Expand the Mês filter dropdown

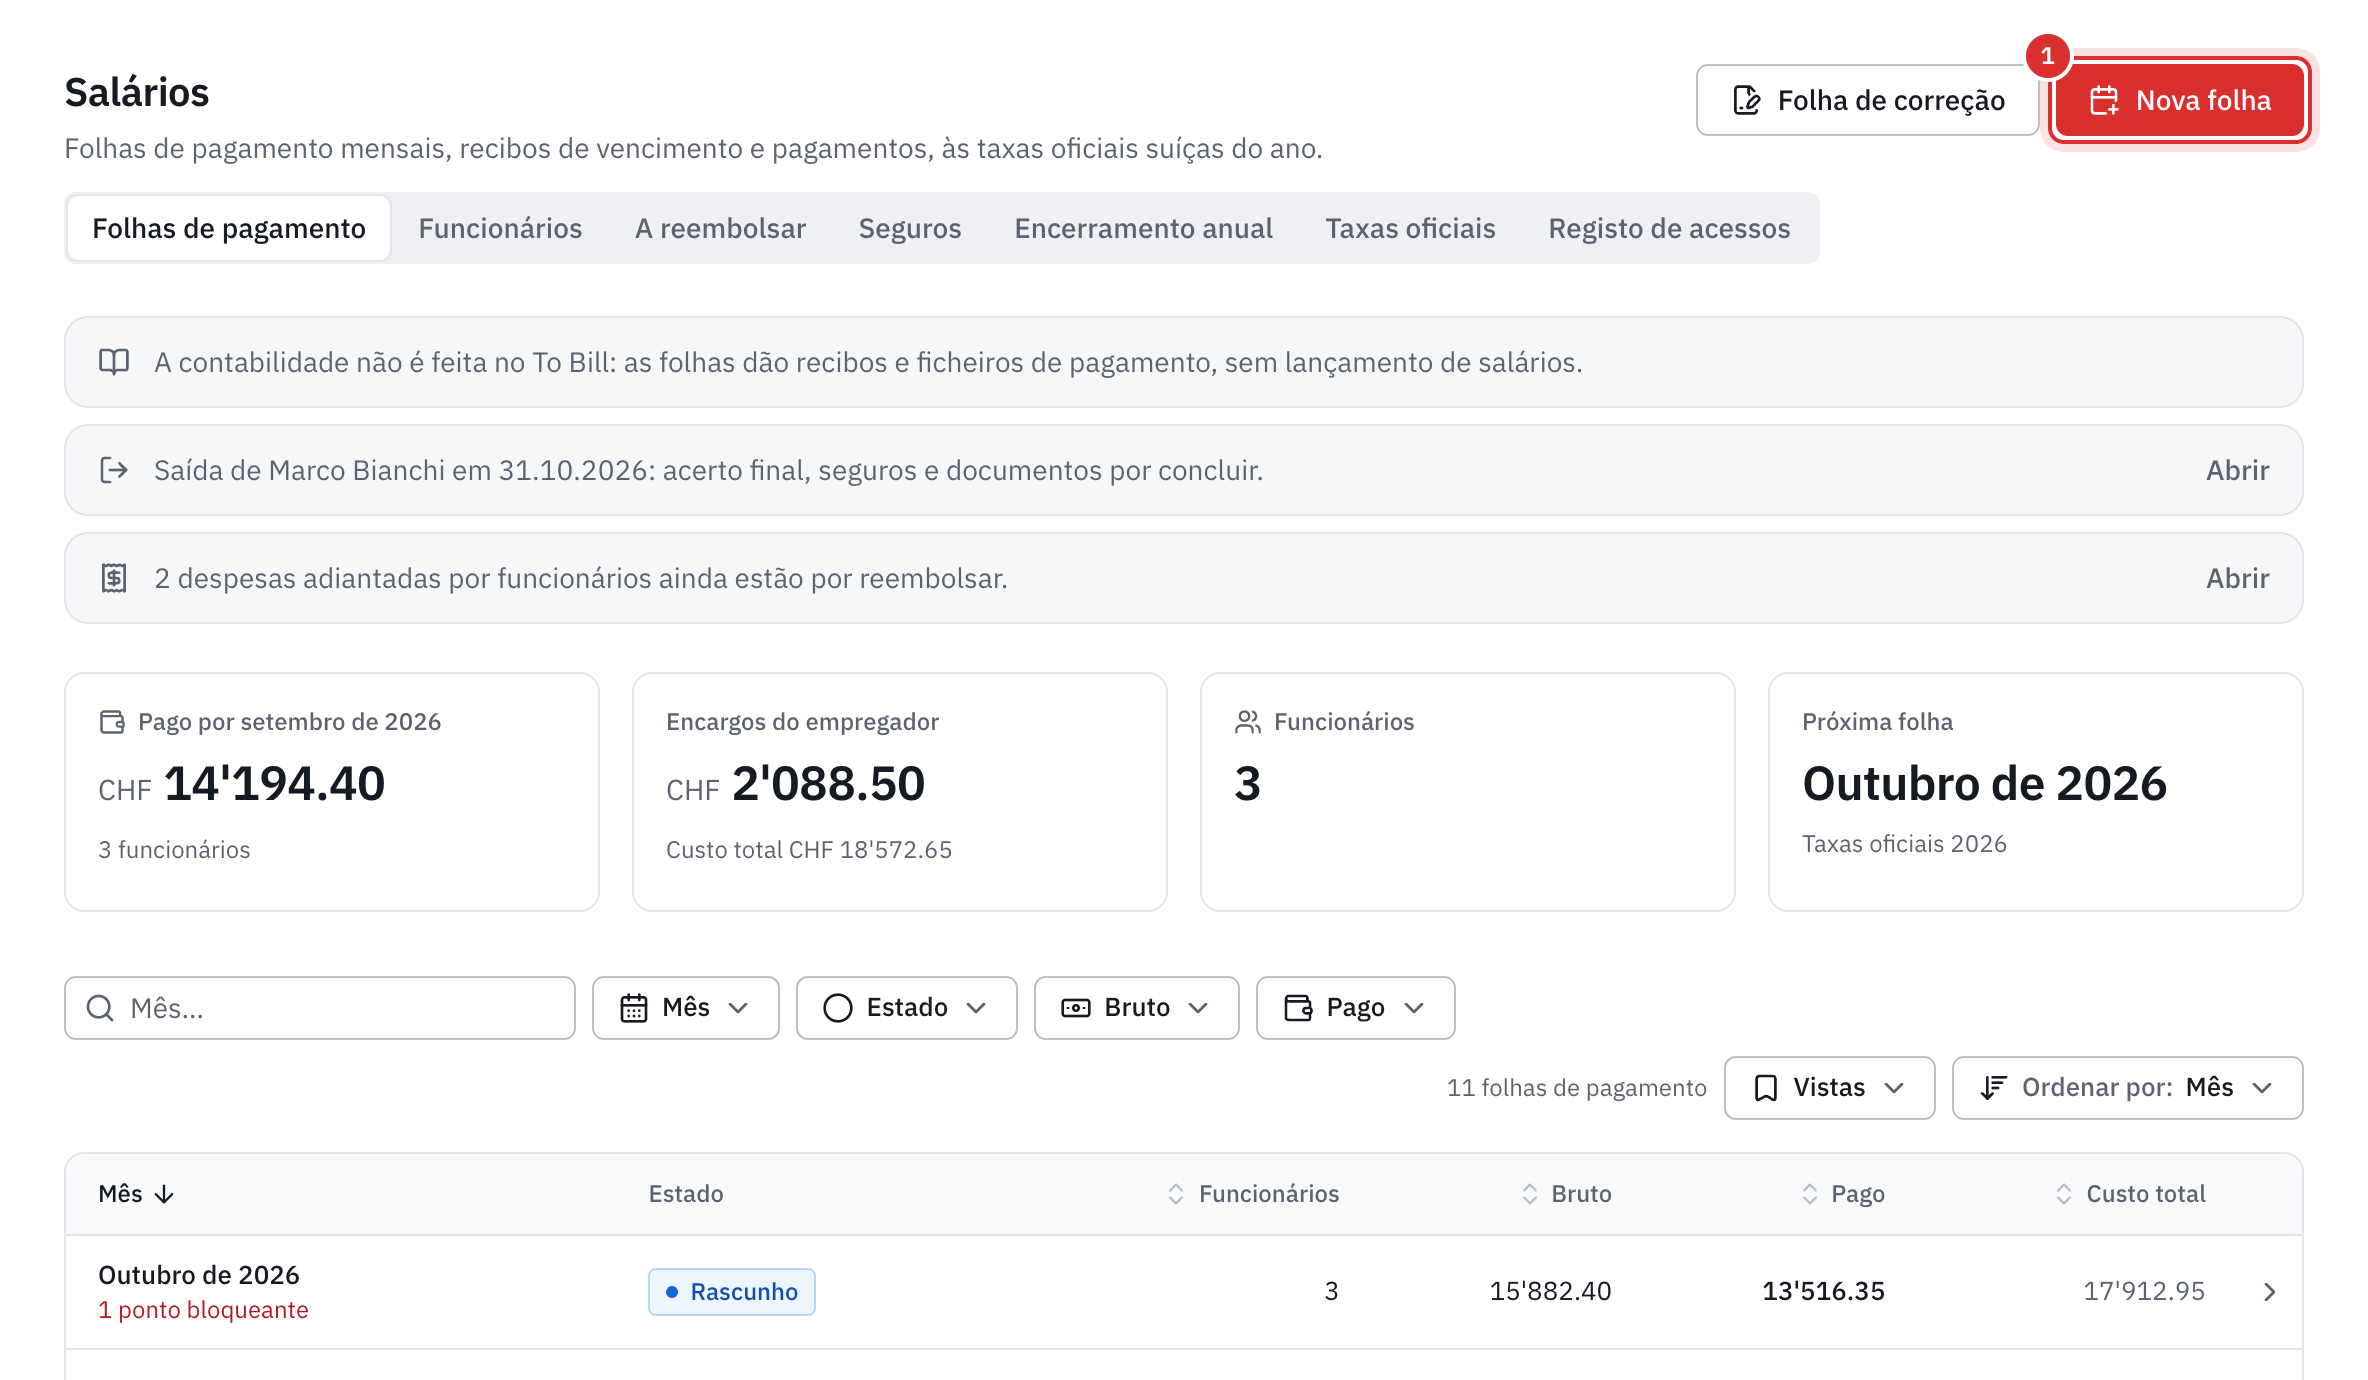(685, 1008)
